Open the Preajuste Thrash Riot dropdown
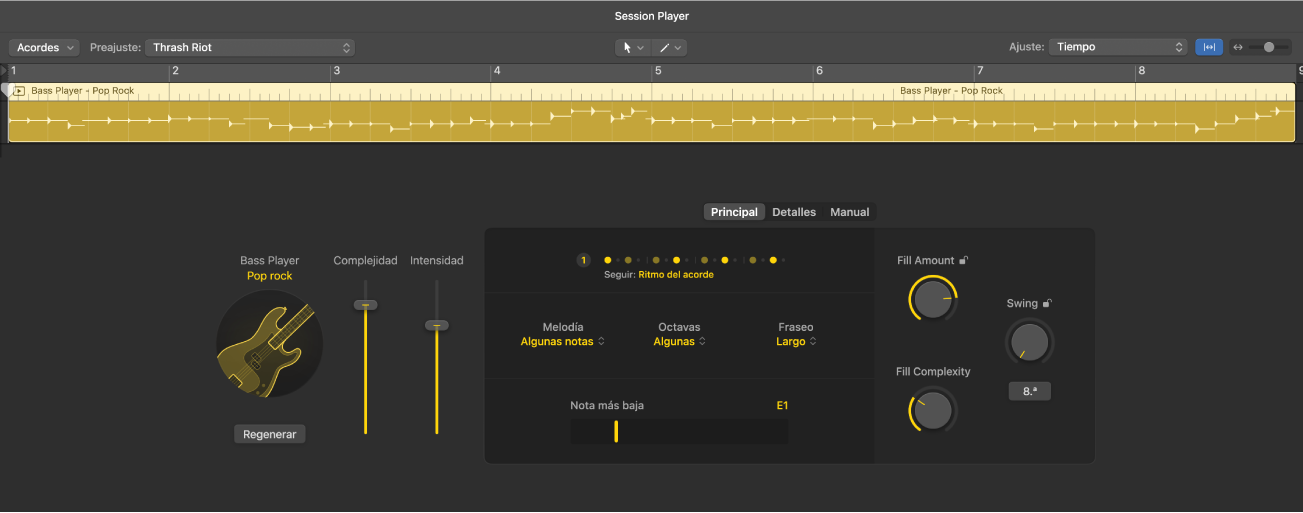 250,47
